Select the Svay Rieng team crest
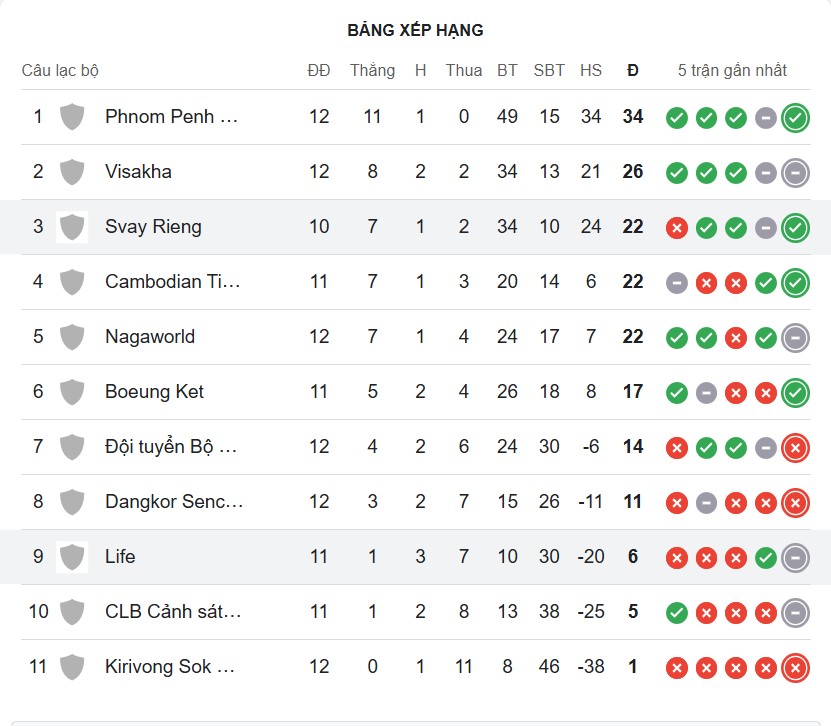The image size is (831, 726). click(71, 227)
